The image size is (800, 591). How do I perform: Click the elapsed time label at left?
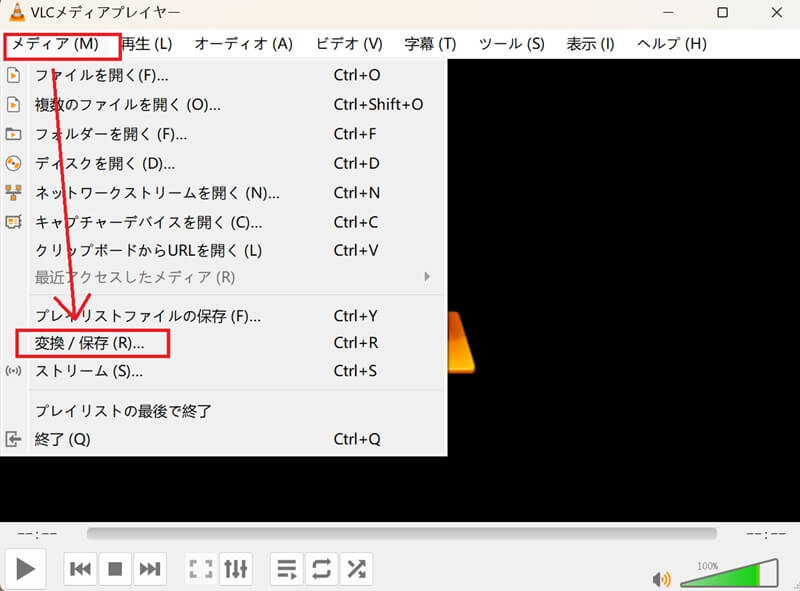pyautogui.click(x=37, y=534)
